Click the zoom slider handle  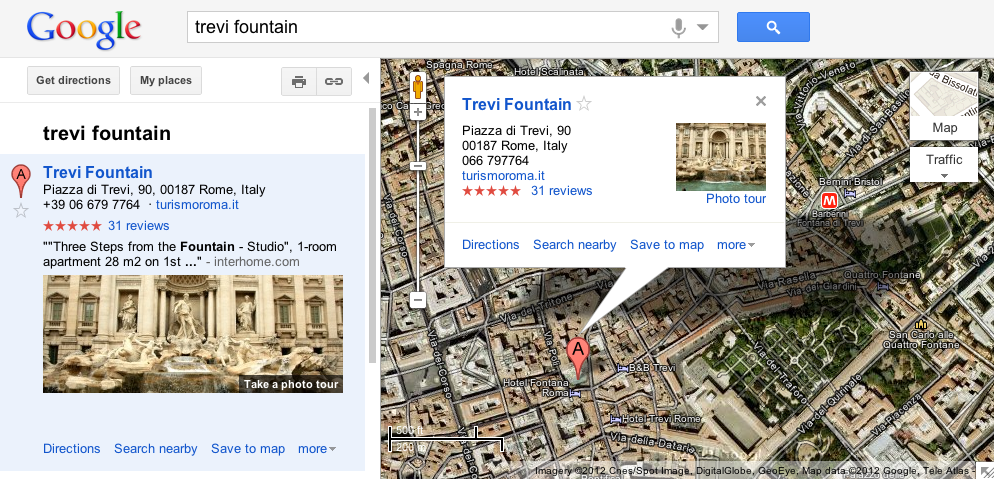pos(418,165)
